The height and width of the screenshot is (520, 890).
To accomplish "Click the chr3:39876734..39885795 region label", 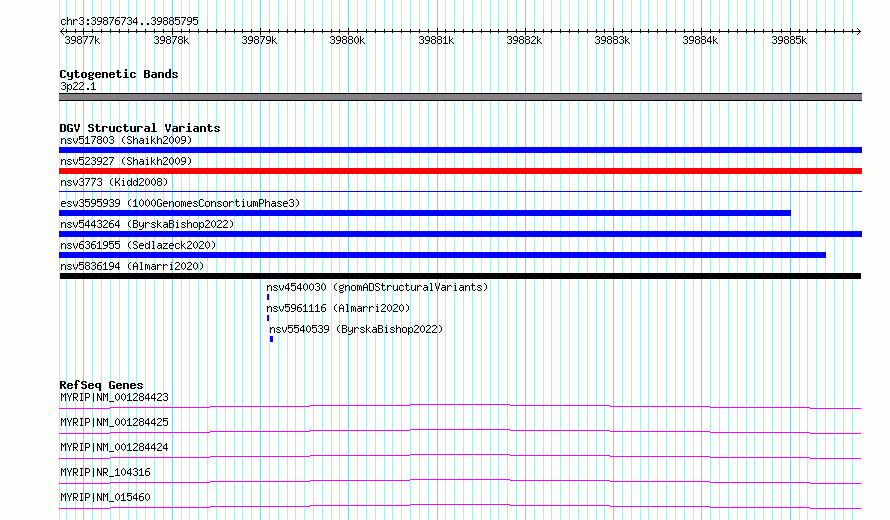I will [x=129, y=21].
